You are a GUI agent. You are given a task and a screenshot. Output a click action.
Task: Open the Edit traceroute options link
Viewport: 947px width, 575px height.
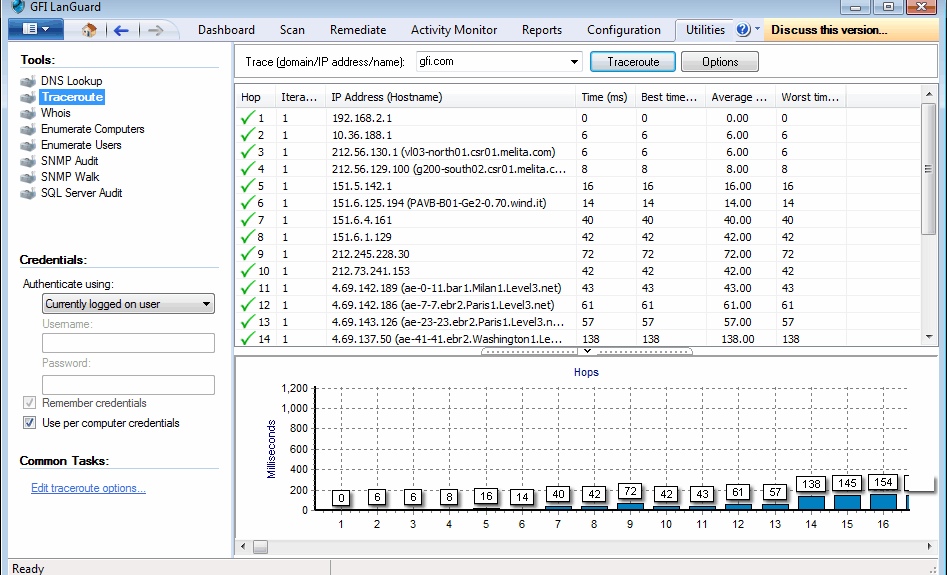coord(88,488)
